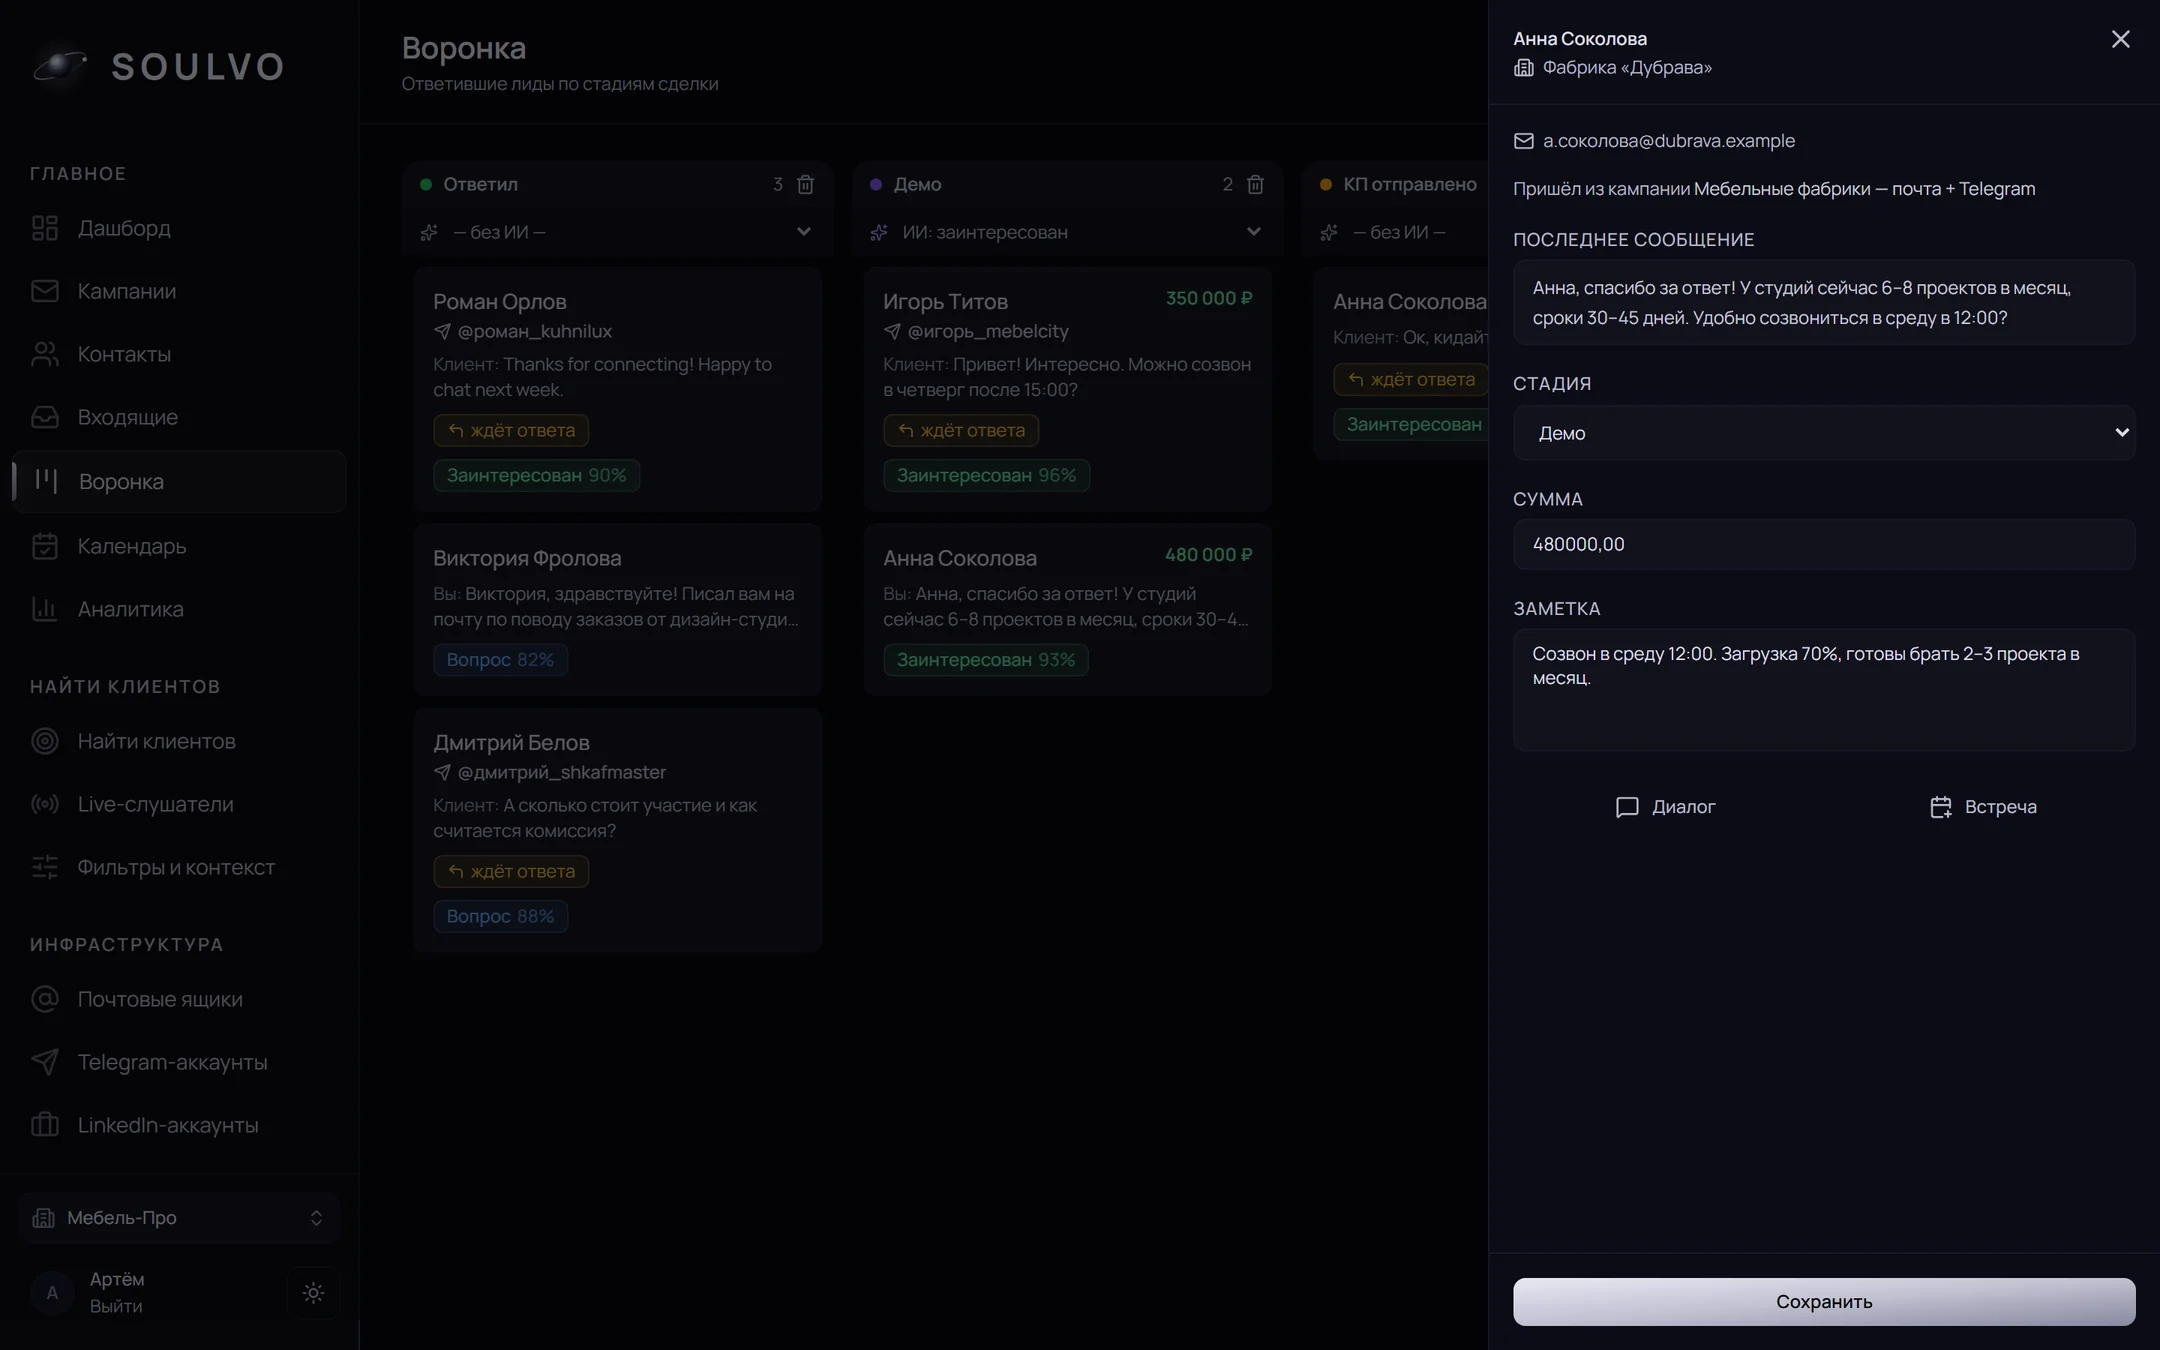Click into the Заметка text area

click(1824, 690)
